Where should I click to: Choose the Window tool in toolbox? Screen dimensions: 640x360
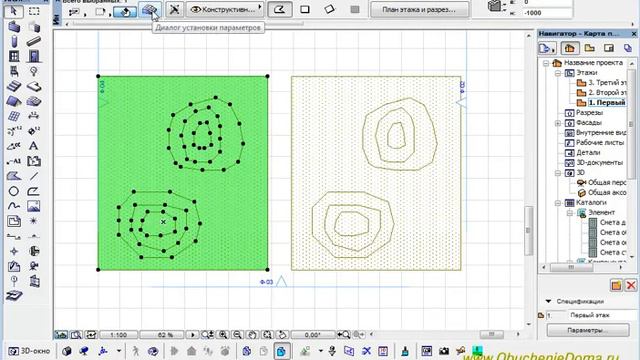tap(14, 56)
